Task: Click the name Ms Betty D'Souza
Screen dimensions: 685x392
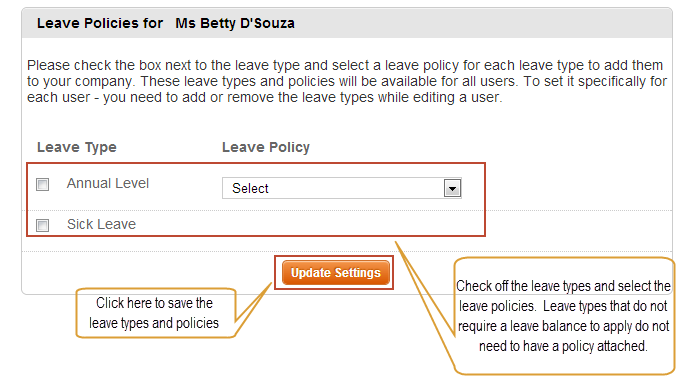Action: pos(235,23)
